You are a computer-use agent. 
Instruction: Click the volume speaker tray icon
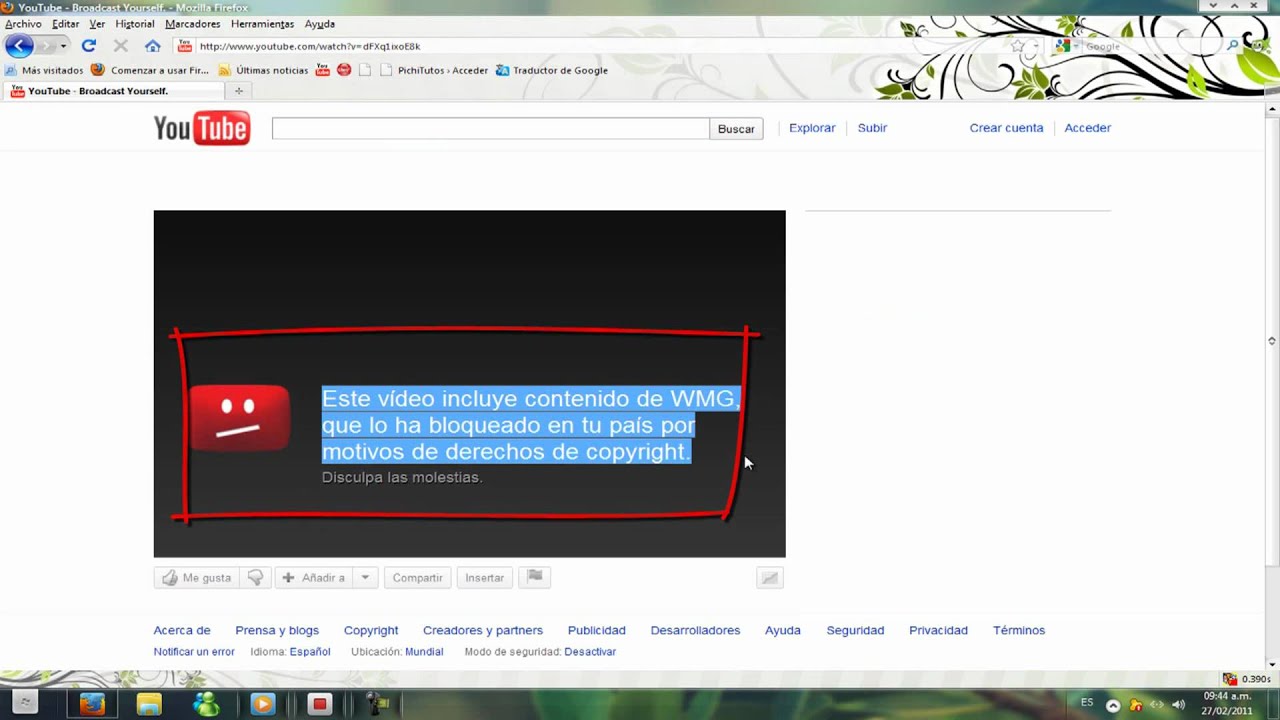pos(1178,704)
